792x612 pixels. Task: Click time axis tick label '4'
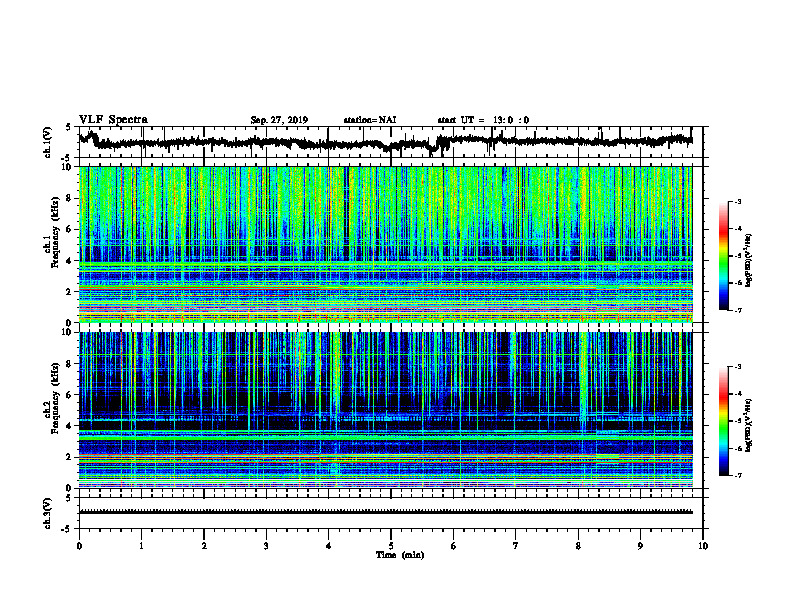329,546
